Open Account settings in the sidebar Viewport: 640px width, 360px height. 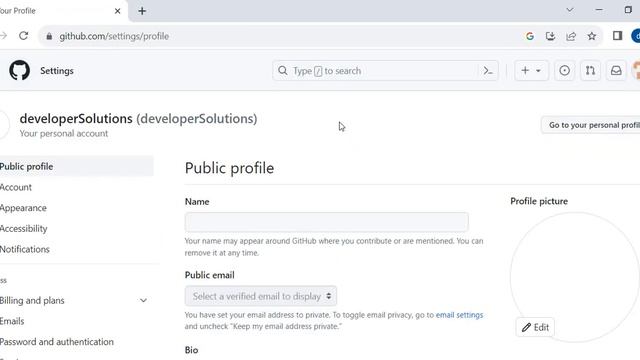(16, 187)
